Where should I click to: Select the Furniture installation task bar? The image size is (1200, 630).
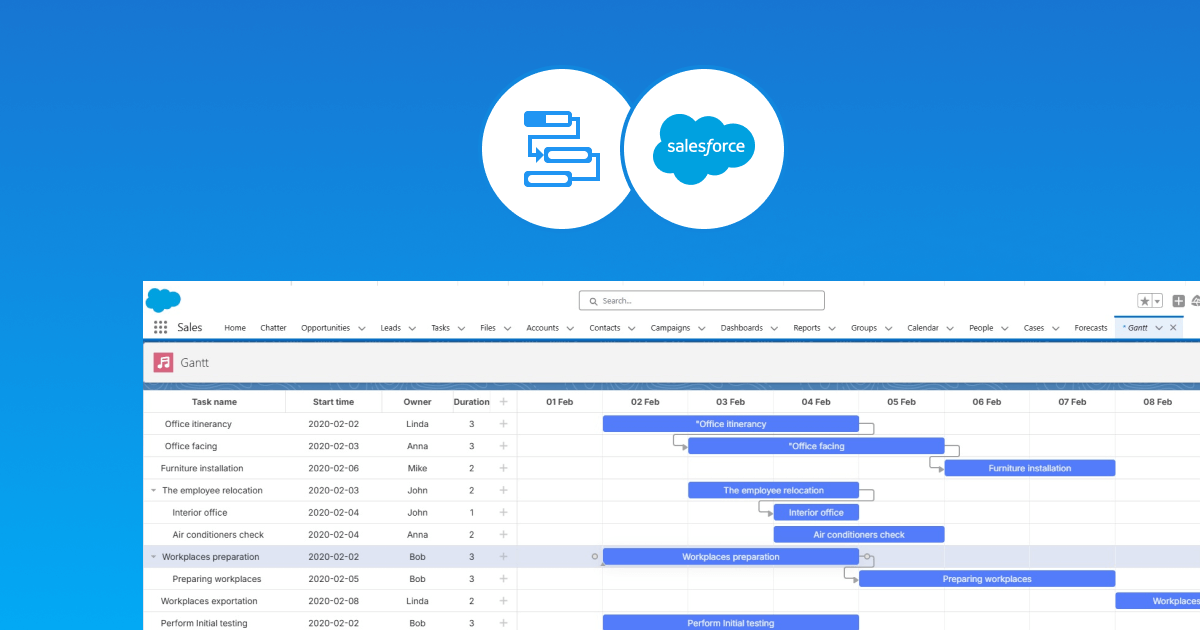tap(1029, 467)
